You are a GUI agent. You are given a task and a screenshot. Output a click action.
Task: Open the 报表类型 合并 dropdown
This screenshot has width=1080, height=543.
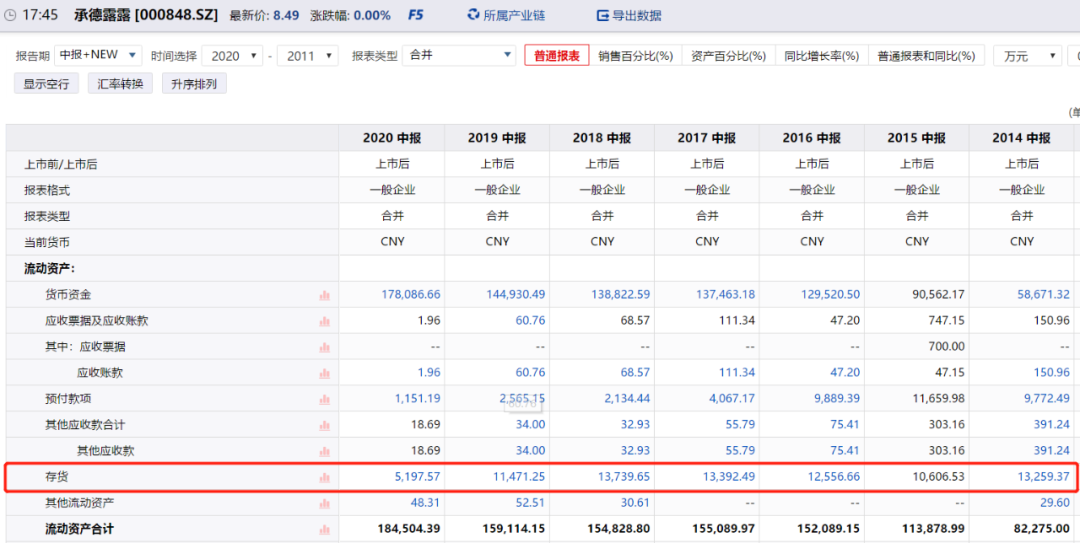[460, 56]
